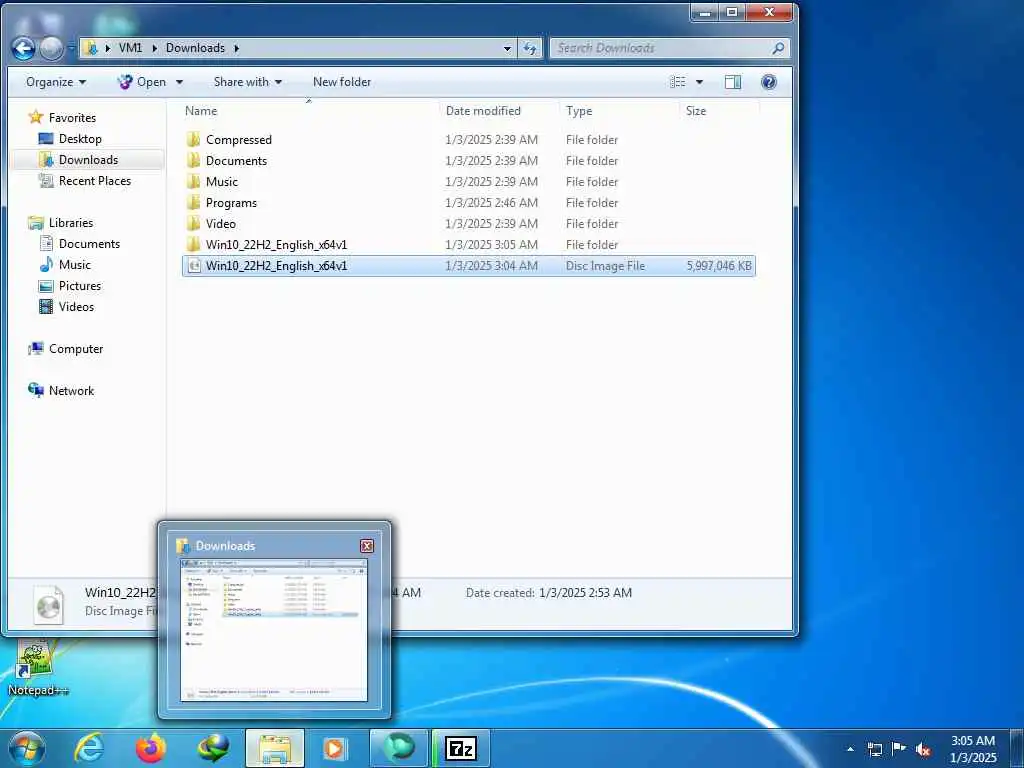Expand the address bar history dropdown
The width and height of the screenshot is (1024, 768).
[507, 48]
